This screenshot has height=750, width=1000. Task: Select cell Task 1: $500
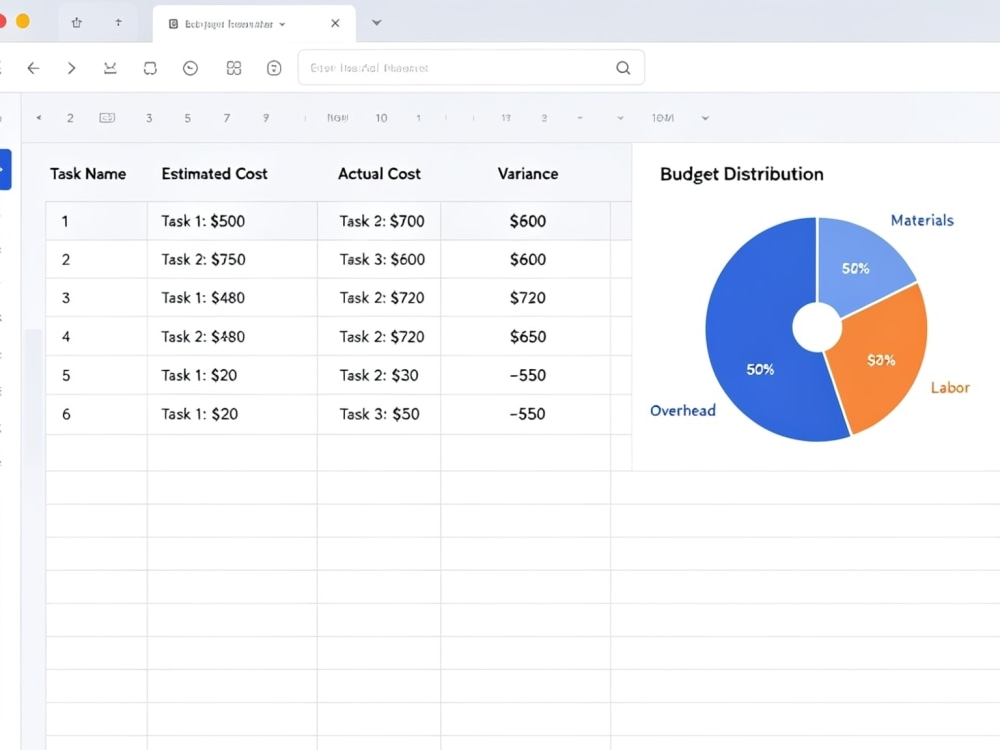click(x=232, y=221)
